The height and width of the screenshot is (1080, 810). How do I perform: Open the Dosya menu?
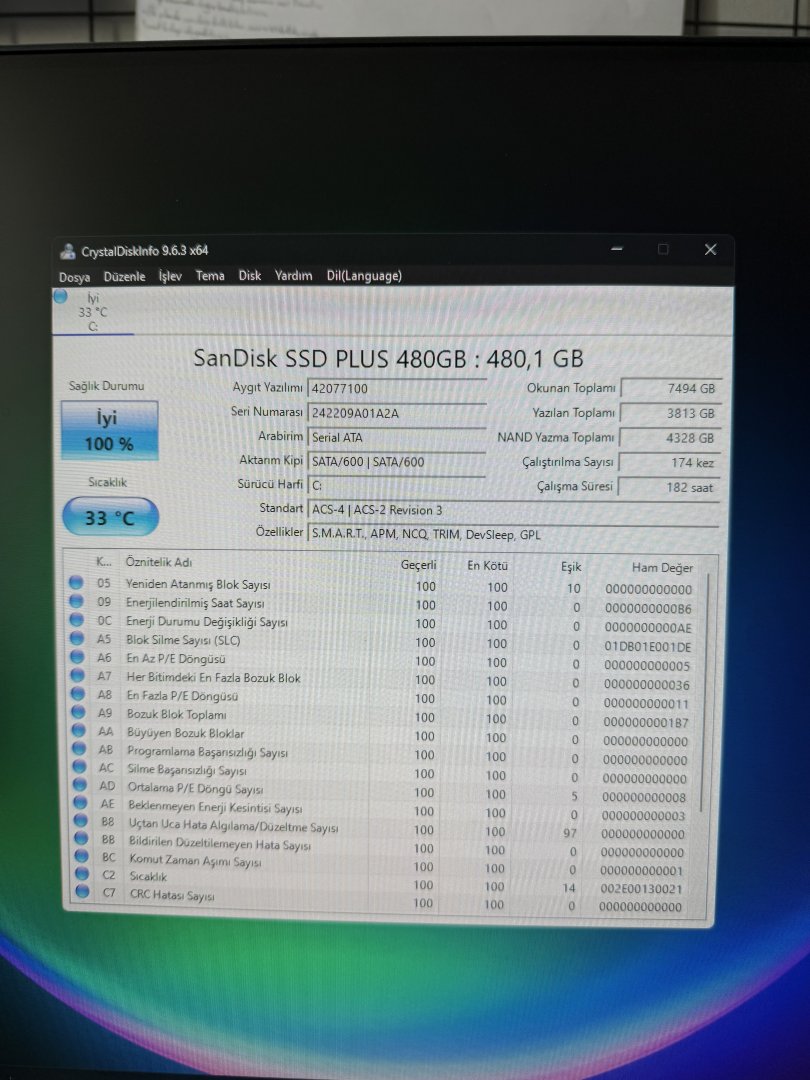pyautogui.click(x=74, y=277)
